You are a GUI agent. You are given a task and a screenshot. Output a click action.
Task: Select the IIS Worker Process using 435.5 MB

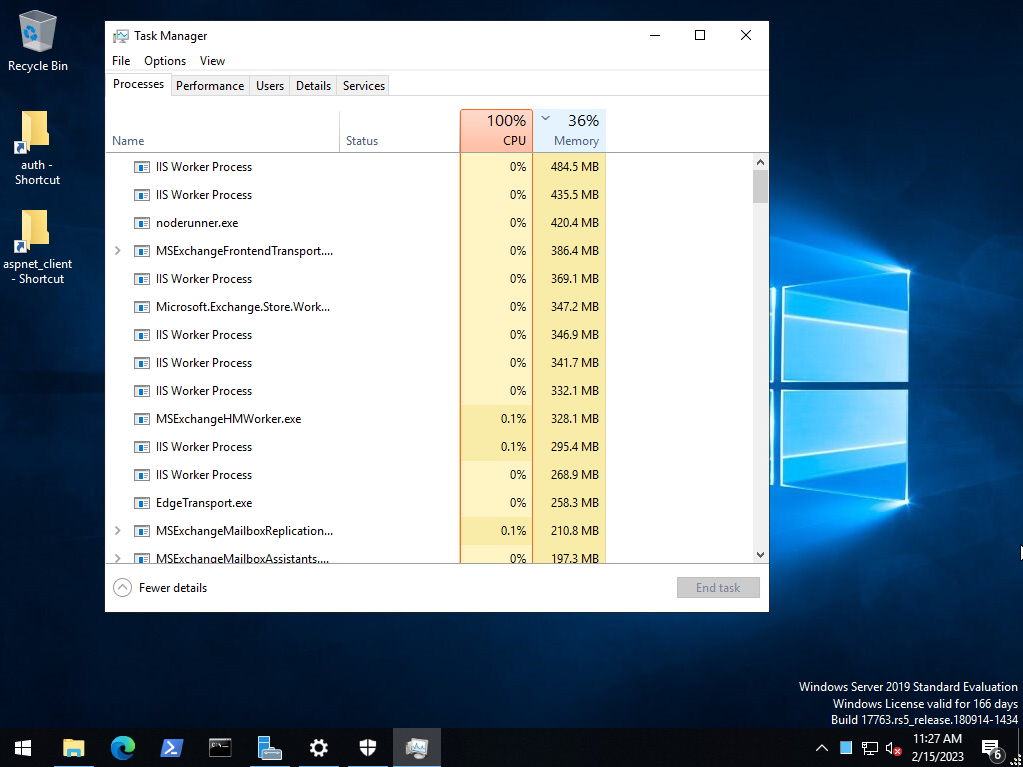pyautogui.click(x=356, y=195)
